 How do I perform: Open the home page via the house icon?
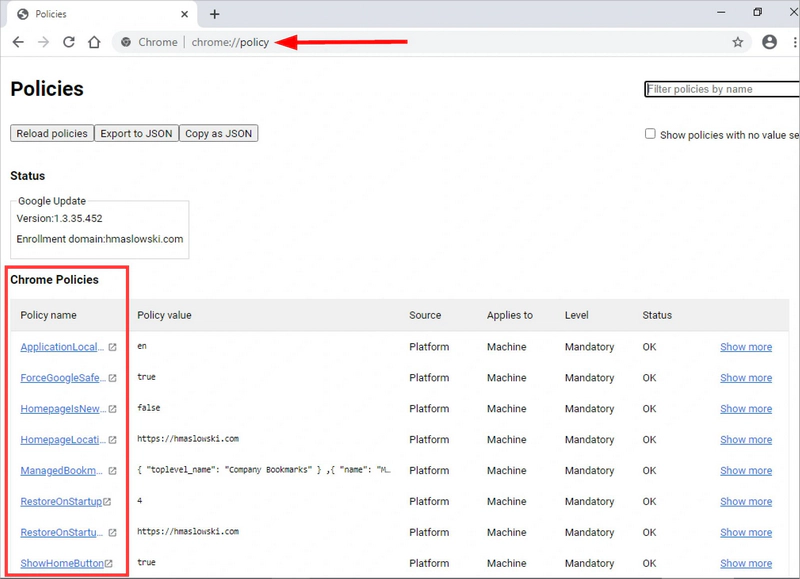[94, 42]
